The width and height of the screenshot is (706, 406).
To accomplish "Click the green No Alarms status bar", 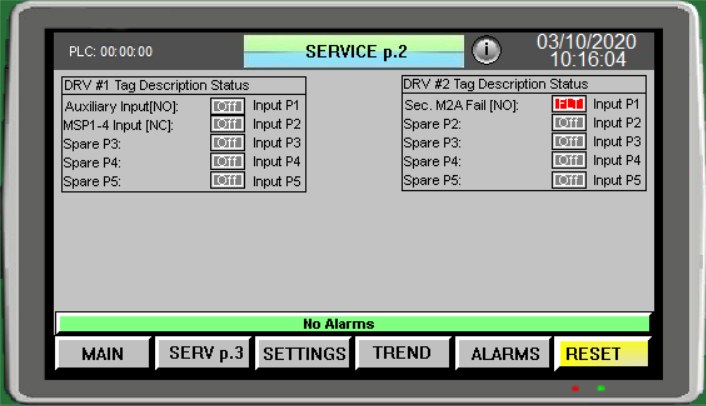I will tap(353, 323).
